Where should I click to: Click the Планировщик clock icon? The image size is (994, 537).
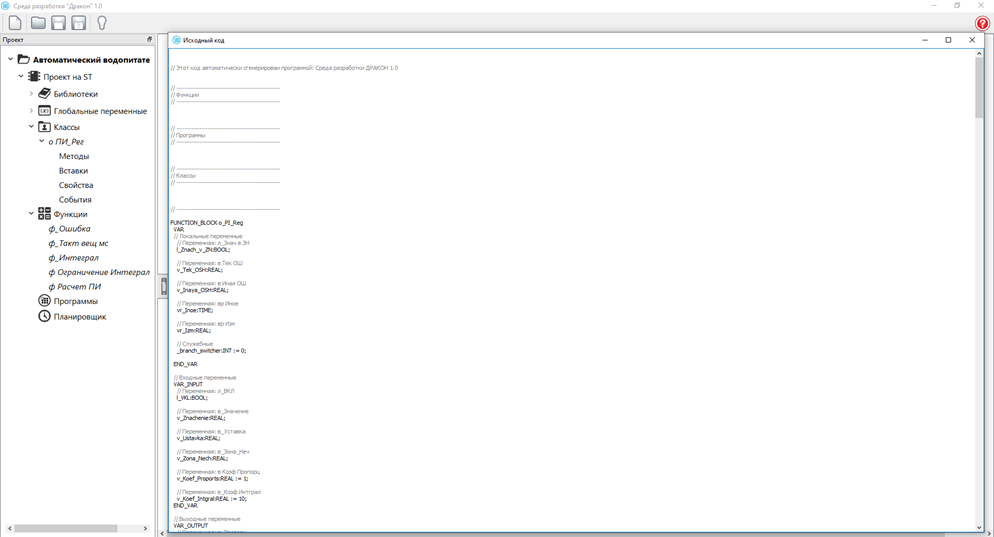pyautogui.click(x=44, y=316)
